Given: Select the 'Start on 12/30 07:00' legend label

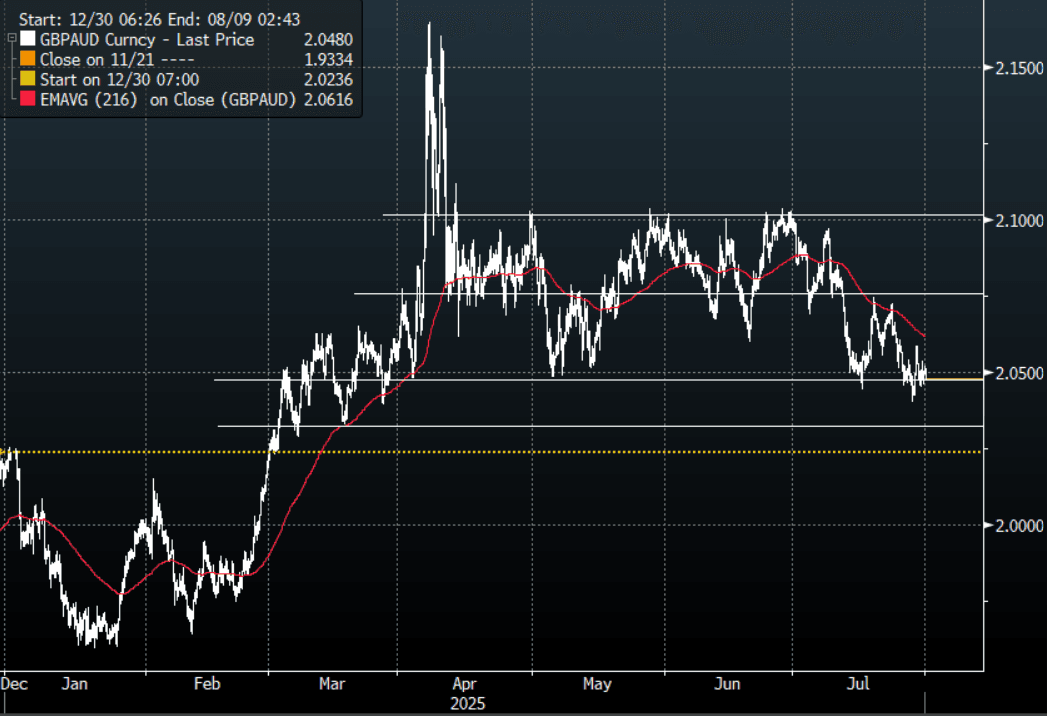Looking at the screenshot, I should [120, 79].
